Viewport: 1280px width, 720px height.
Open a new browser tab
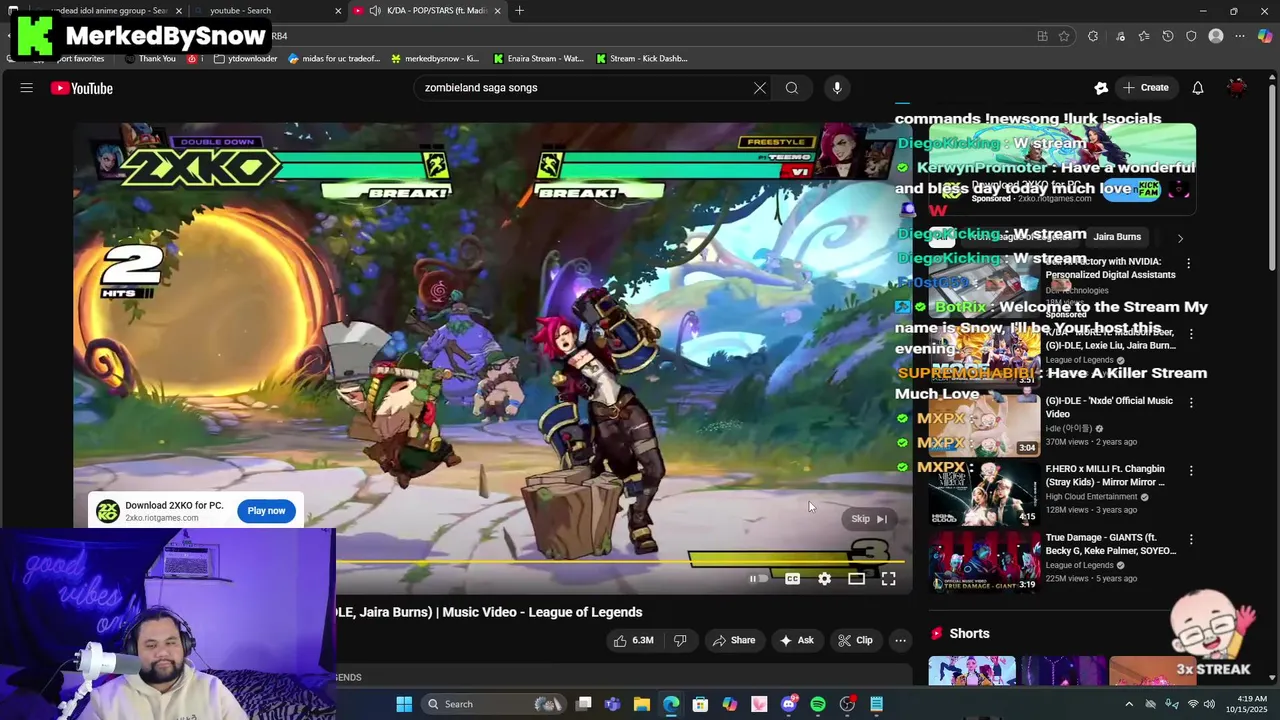[x=519, y=11]
